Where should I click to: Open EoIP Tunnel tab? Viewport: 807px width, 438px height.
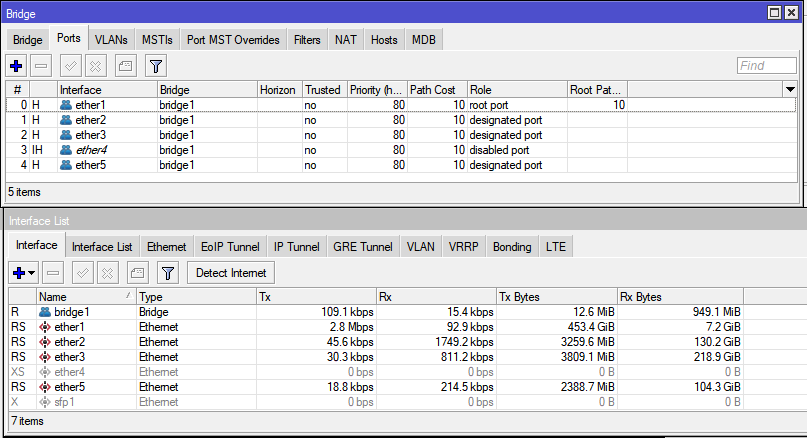(230, 247)
